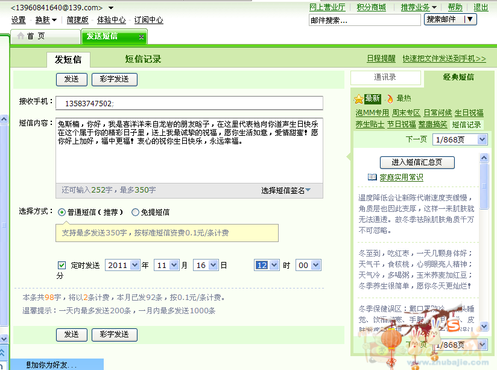The height and width of the screenshot is (370, 497).
Task: Click the 进入短信汇总页 button
Action: click(x=417, y=162)
